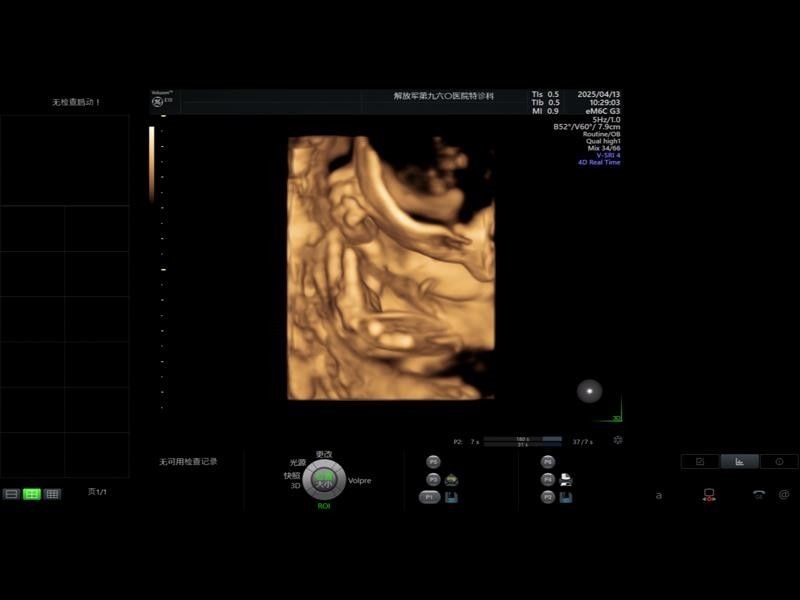Click the 大小 trackball center button

click(x=324, y=481)
